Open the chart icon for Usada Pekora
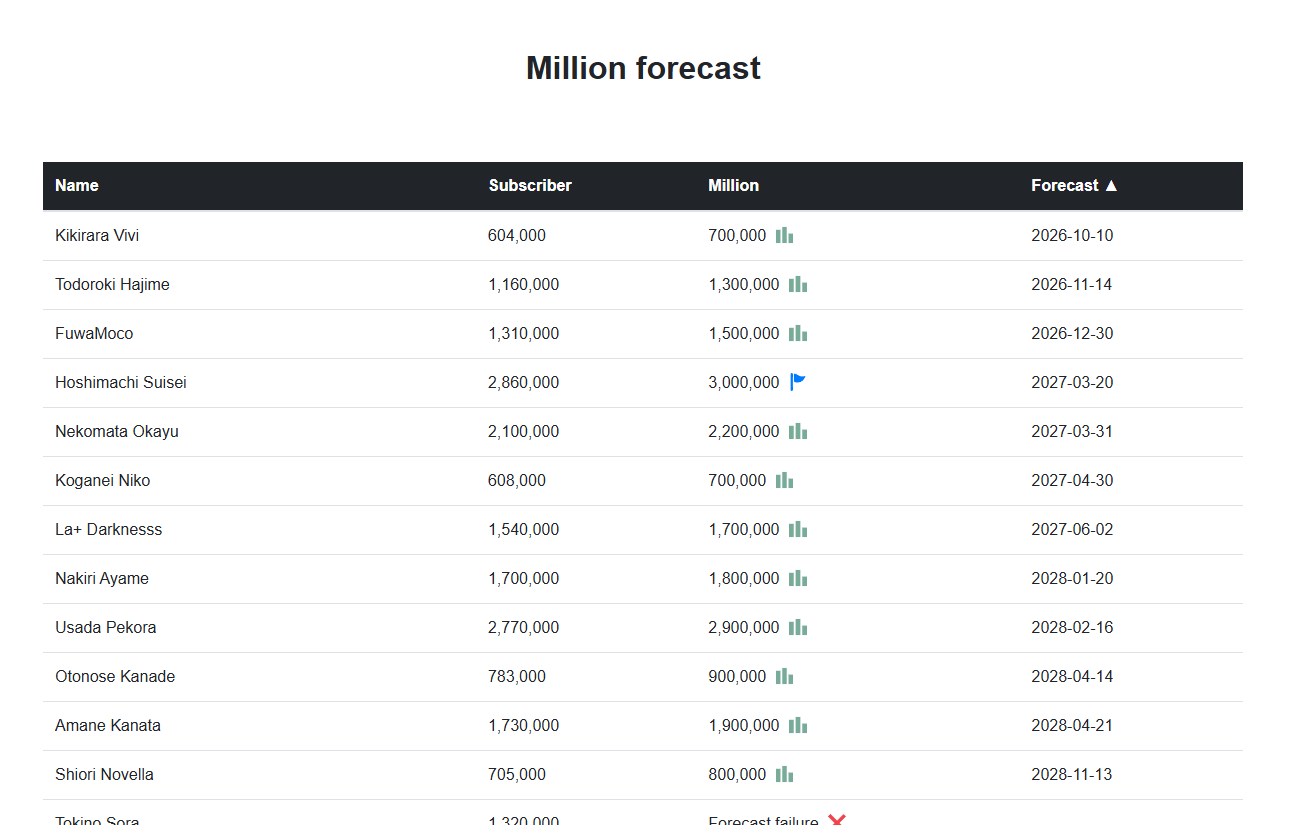1315x825 pixels. (x=798, y=628)
